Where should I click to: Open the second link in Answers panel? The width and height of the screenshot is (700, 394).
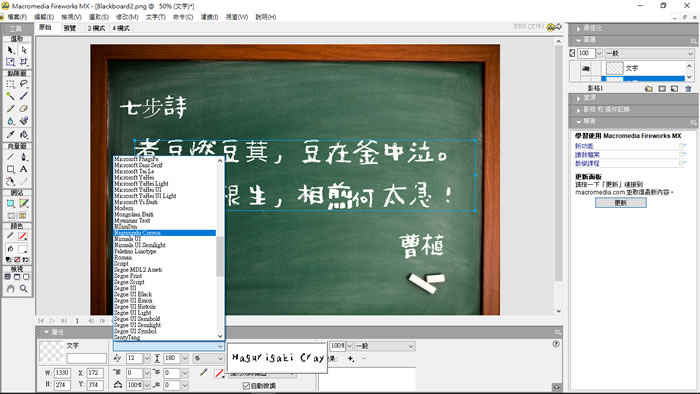587,155
